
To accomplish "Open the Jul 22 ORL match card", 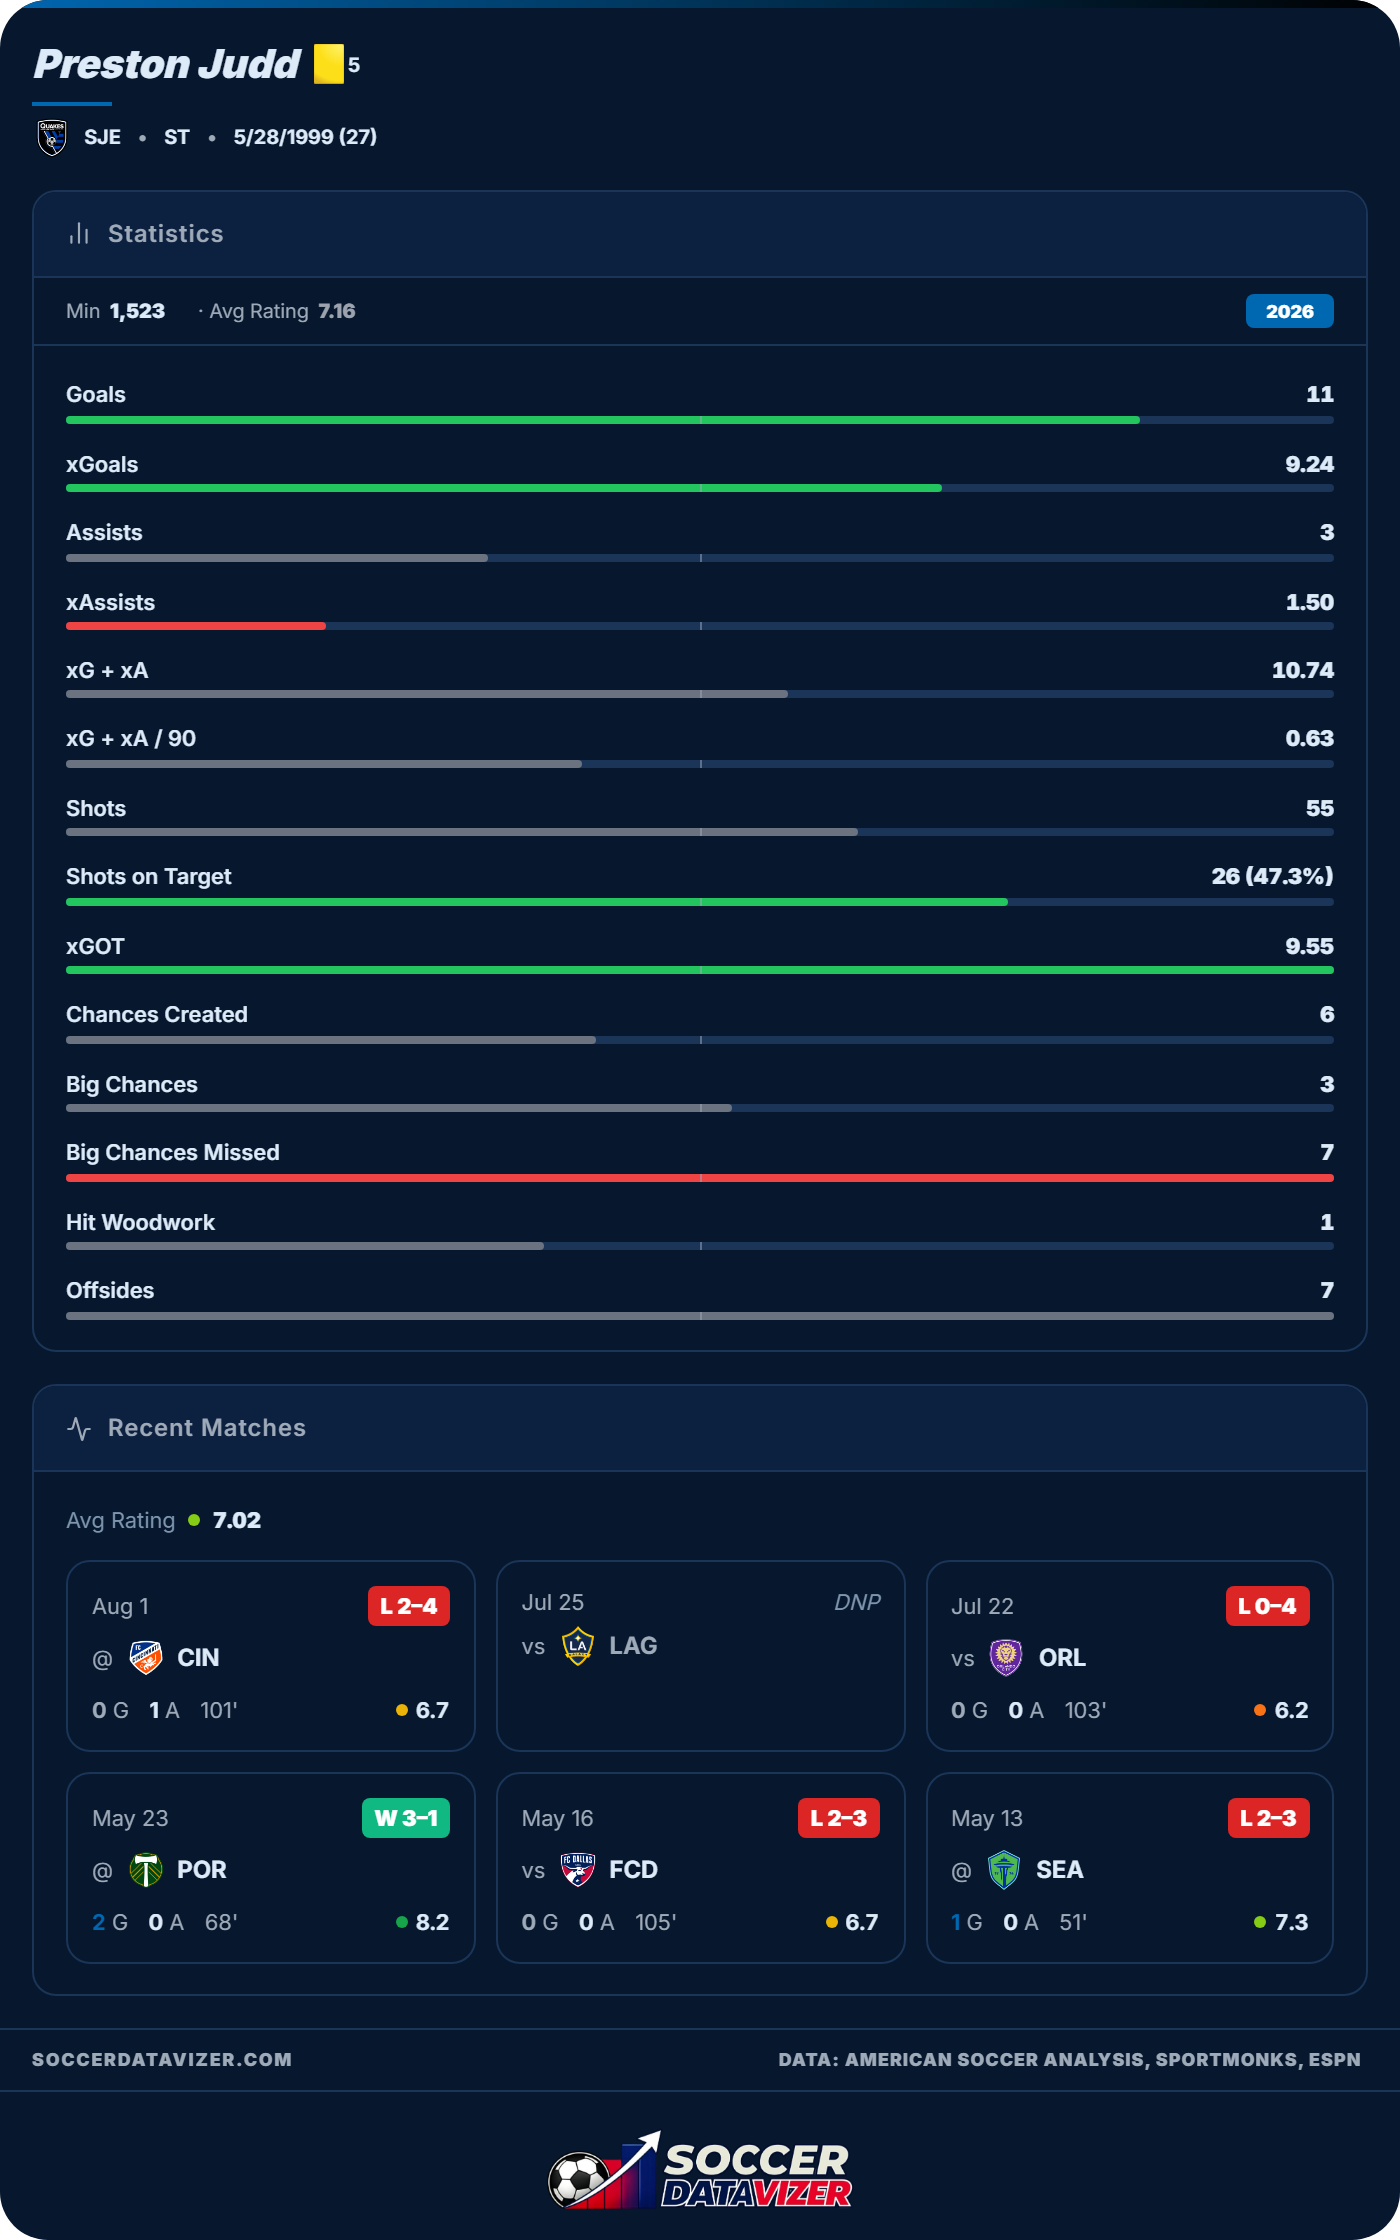I will pos(1130,1656).
